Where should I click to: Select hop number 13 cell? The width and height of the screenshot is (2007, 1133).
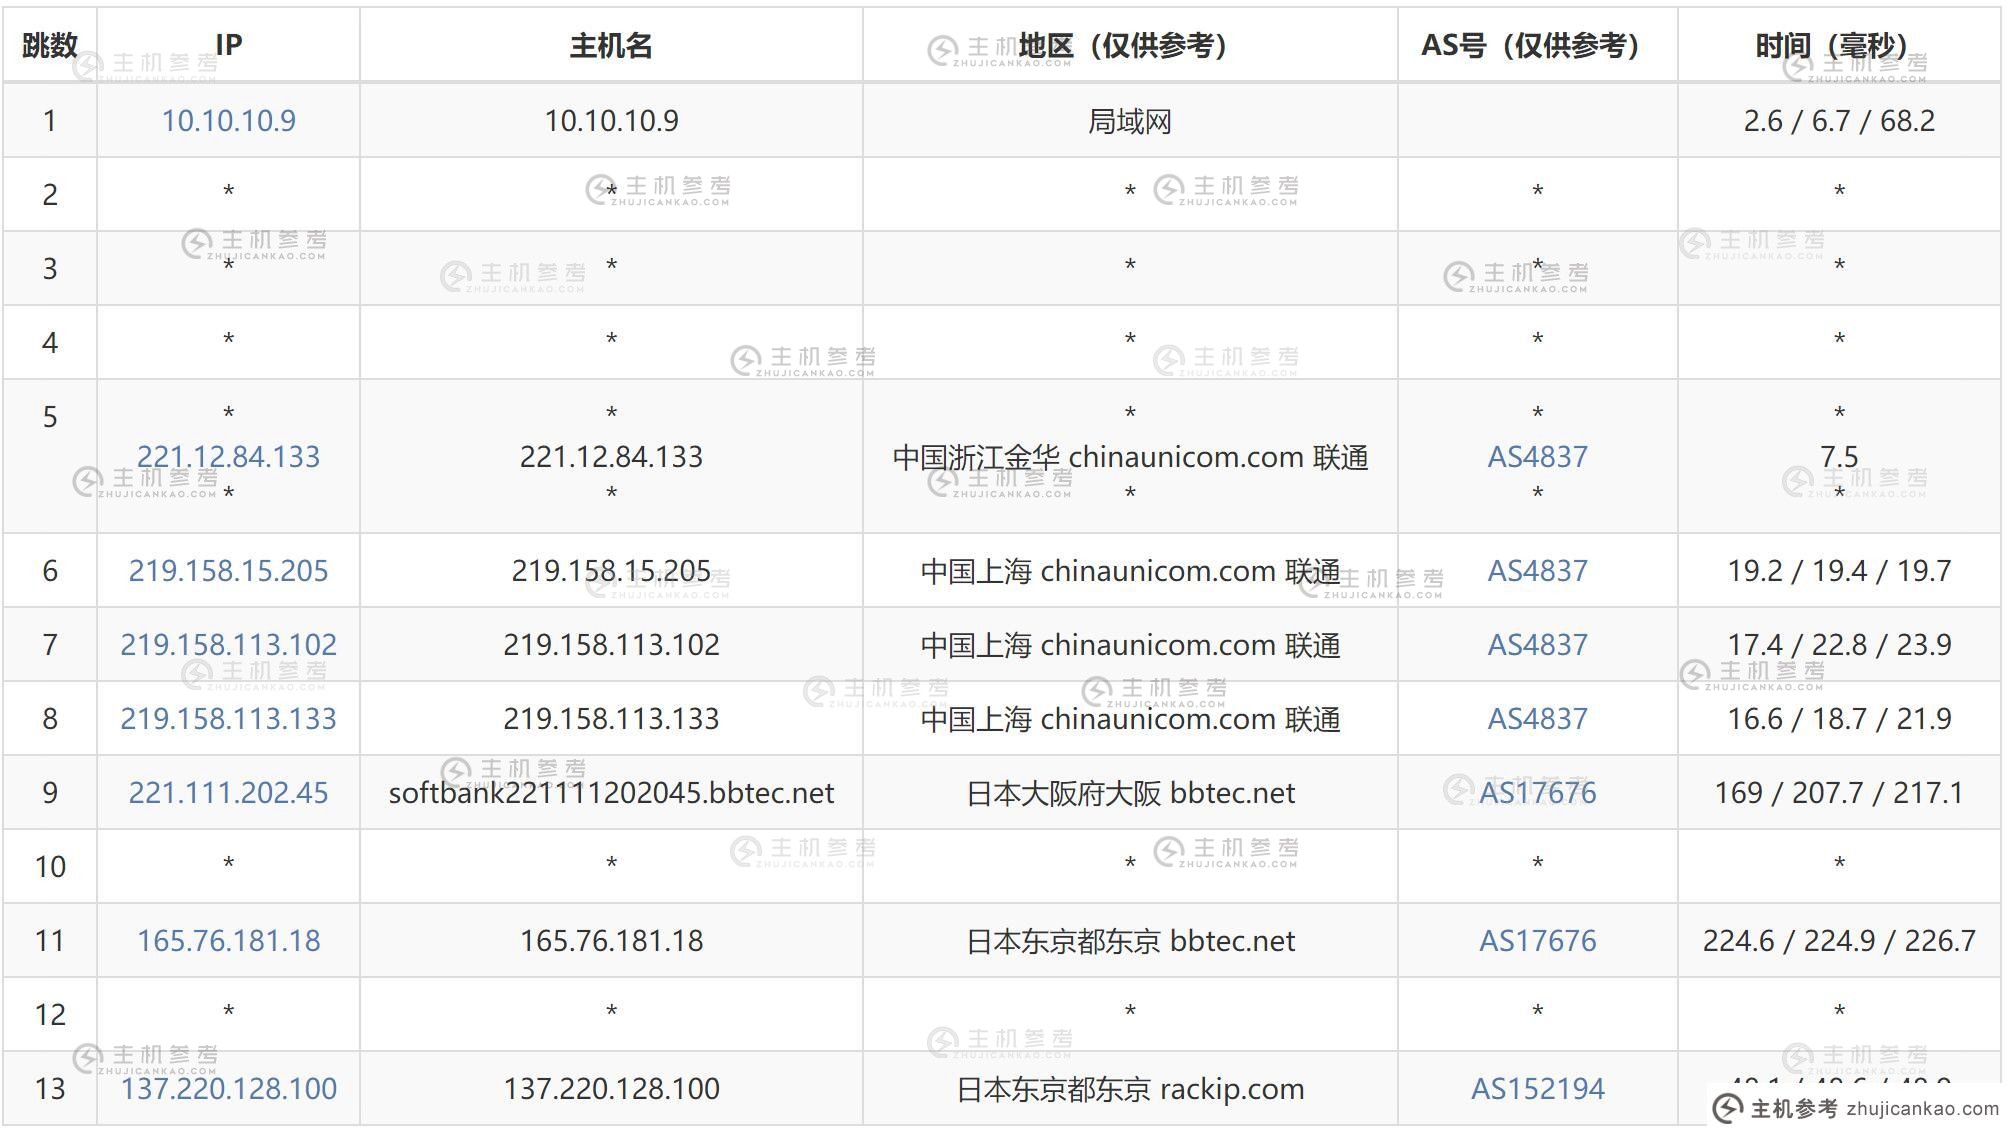point(50,1089)
